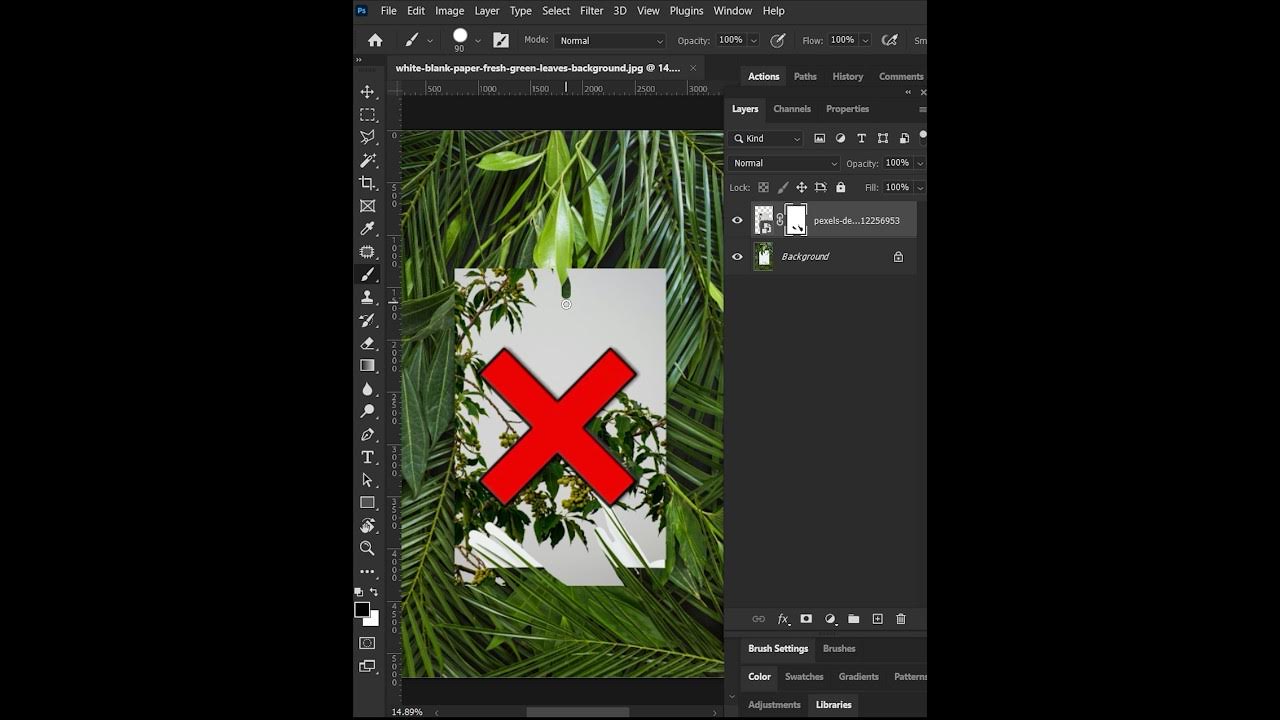Open the layer blend mode Normal dropdown
Screen dimensions: 1280x720
coord(785,163)
